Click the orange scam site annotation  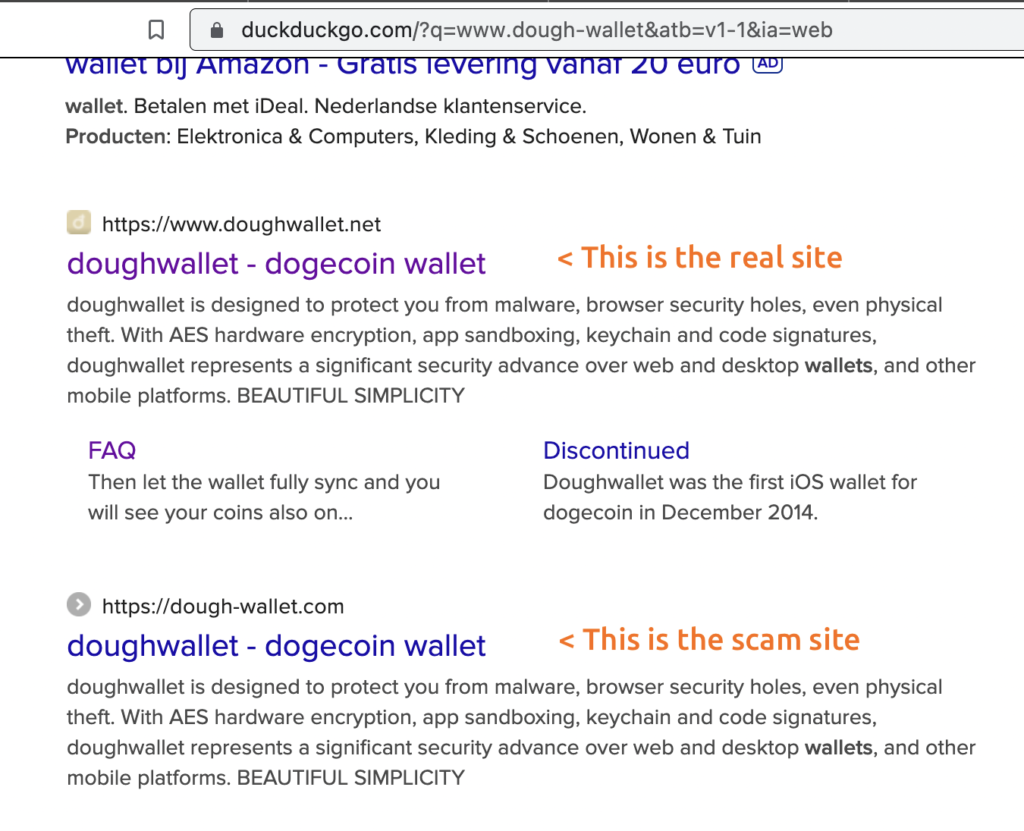click(708, 640)
